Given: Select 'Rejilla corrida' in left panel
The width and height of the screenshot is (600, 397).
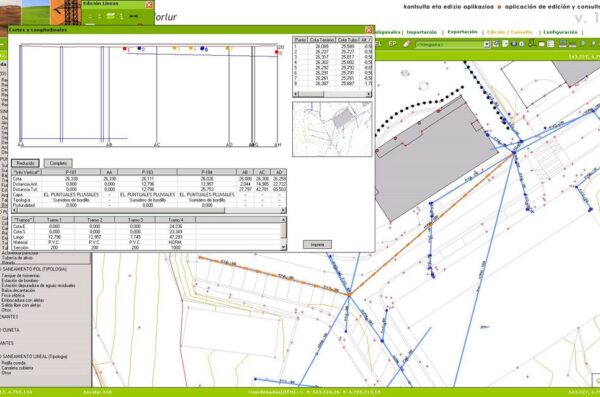Looking at the screenshot, I should [14, 363].
